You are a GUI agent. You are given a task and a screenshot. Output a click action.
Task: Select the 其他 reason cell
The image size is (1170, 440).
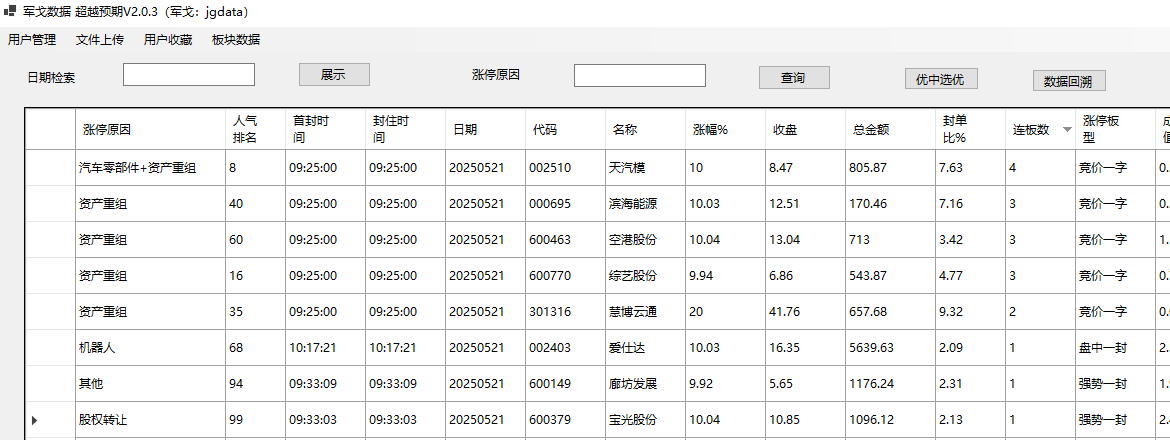(151, 383)
